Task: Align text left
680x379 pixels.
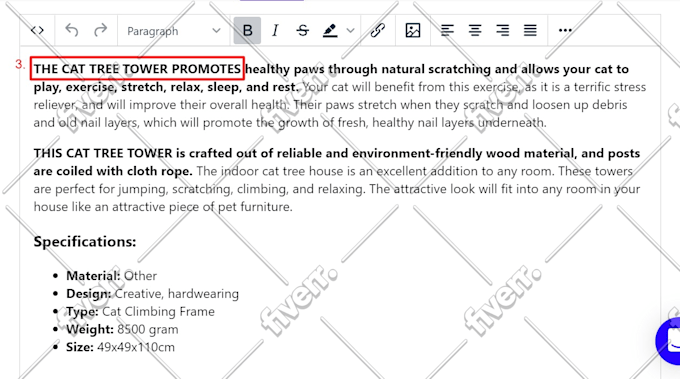Action: pos(447,30)
